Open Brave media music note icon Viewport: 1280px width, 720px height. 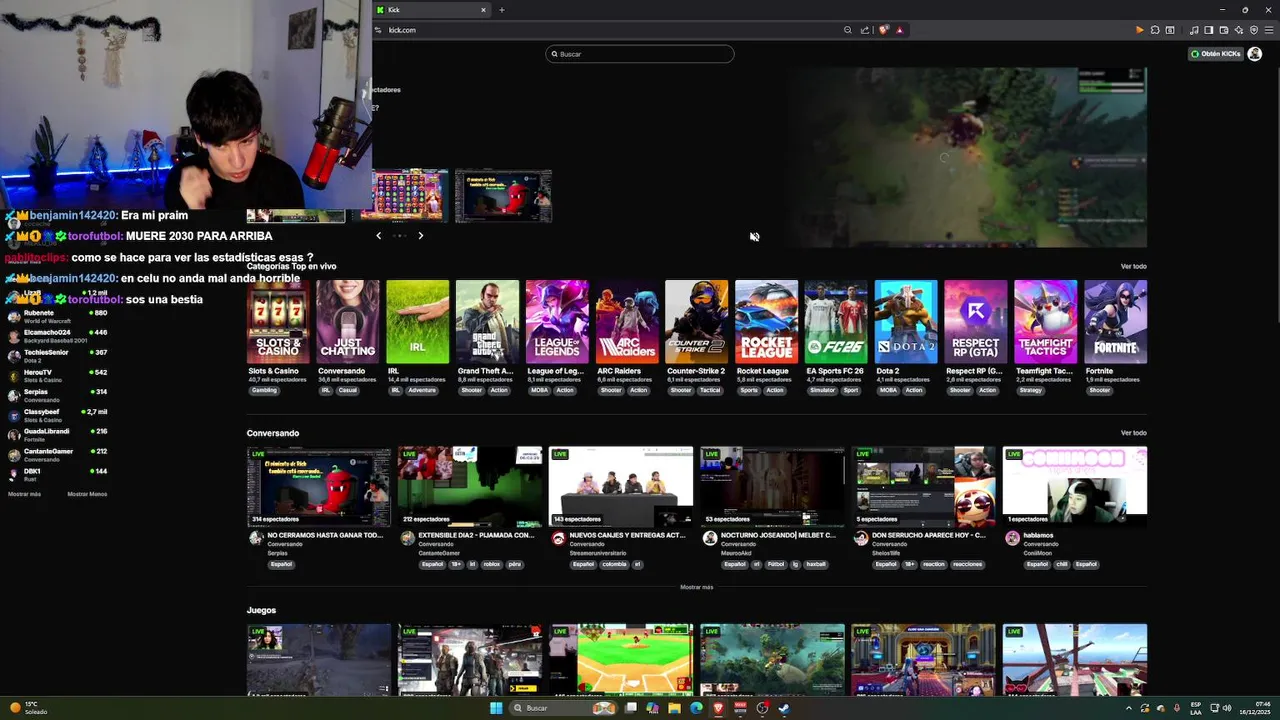(x=1194, y=30)
